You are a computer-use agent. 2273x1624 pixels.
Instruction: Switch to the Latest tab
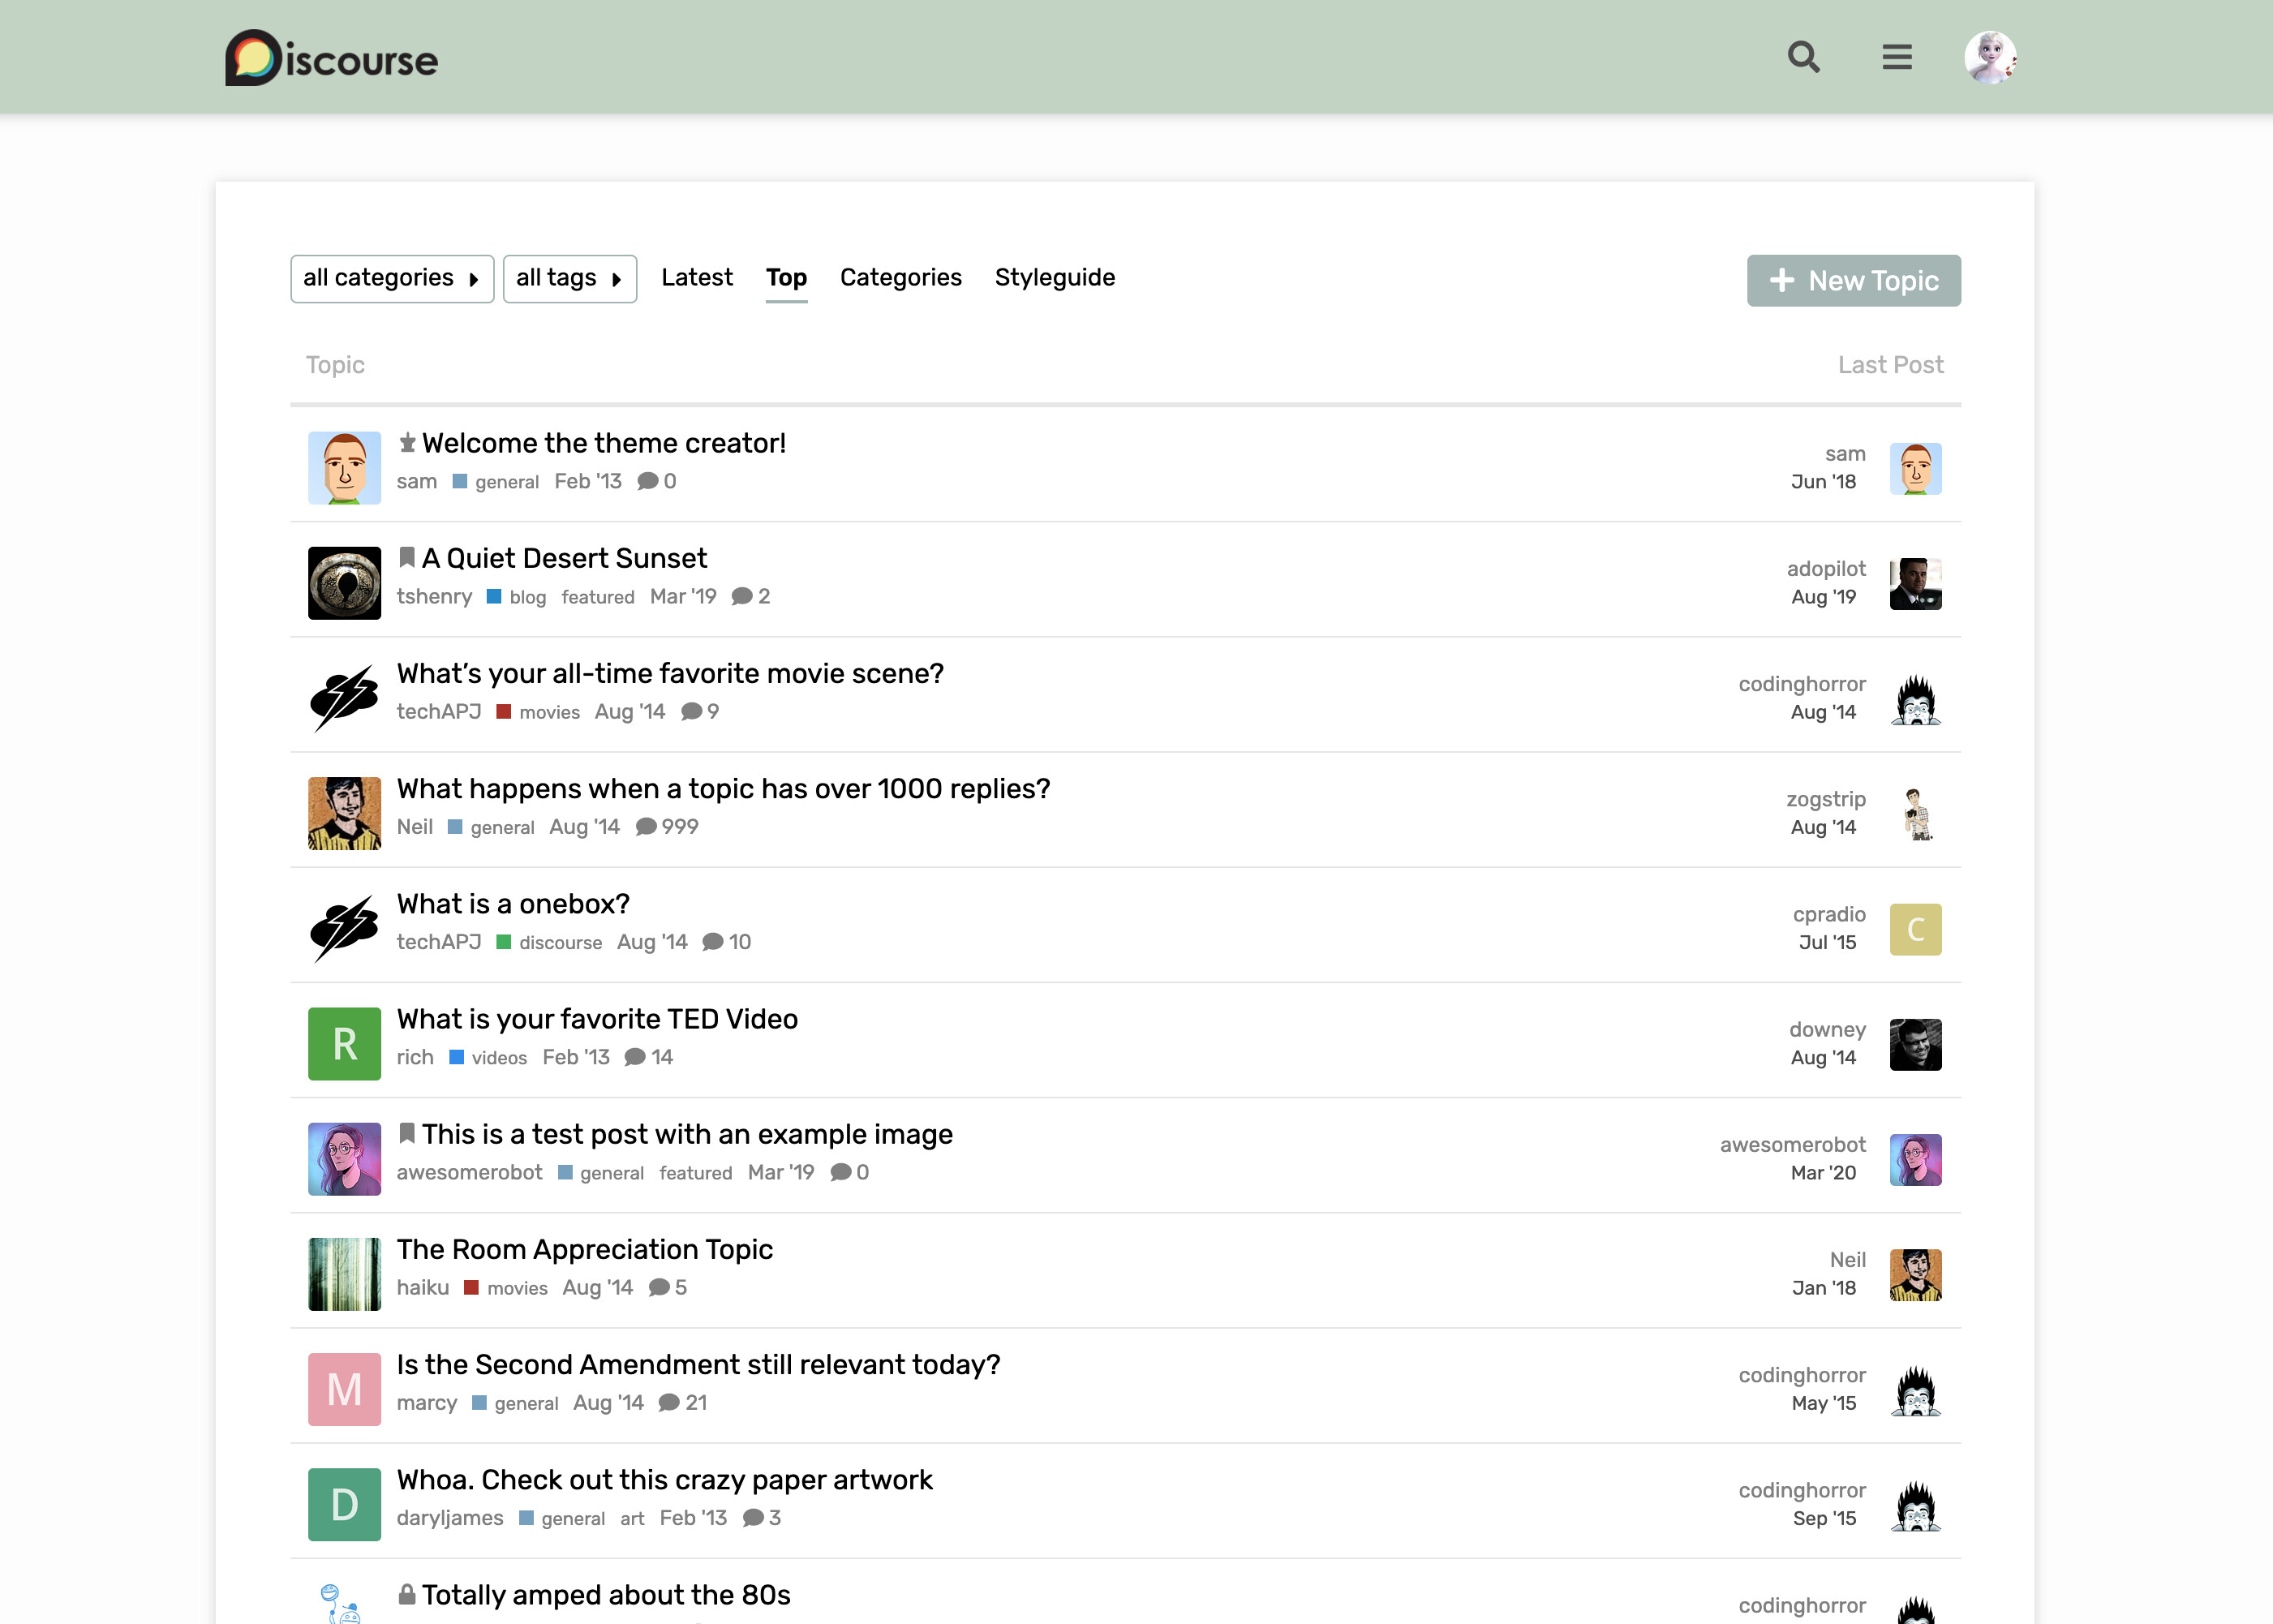coord(696,277)
